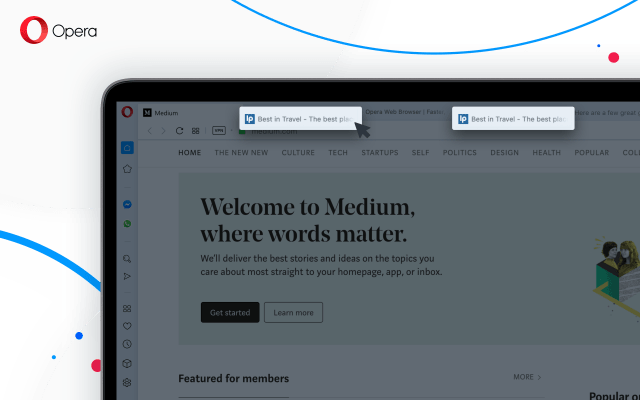Click Welcome to Medium headline
The image size is (640, 400).
click(x=307, y=220)
